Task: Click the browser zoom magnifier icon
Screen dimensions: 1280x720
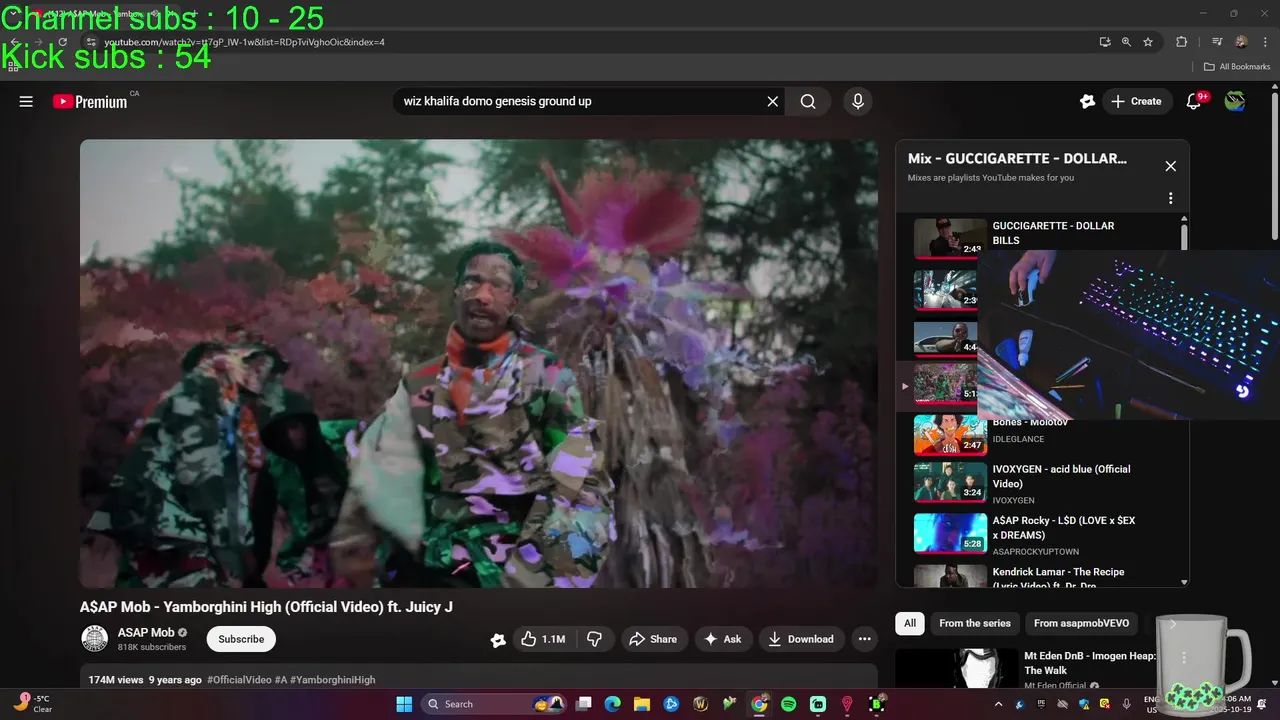Action: [x=1126, y=42]
